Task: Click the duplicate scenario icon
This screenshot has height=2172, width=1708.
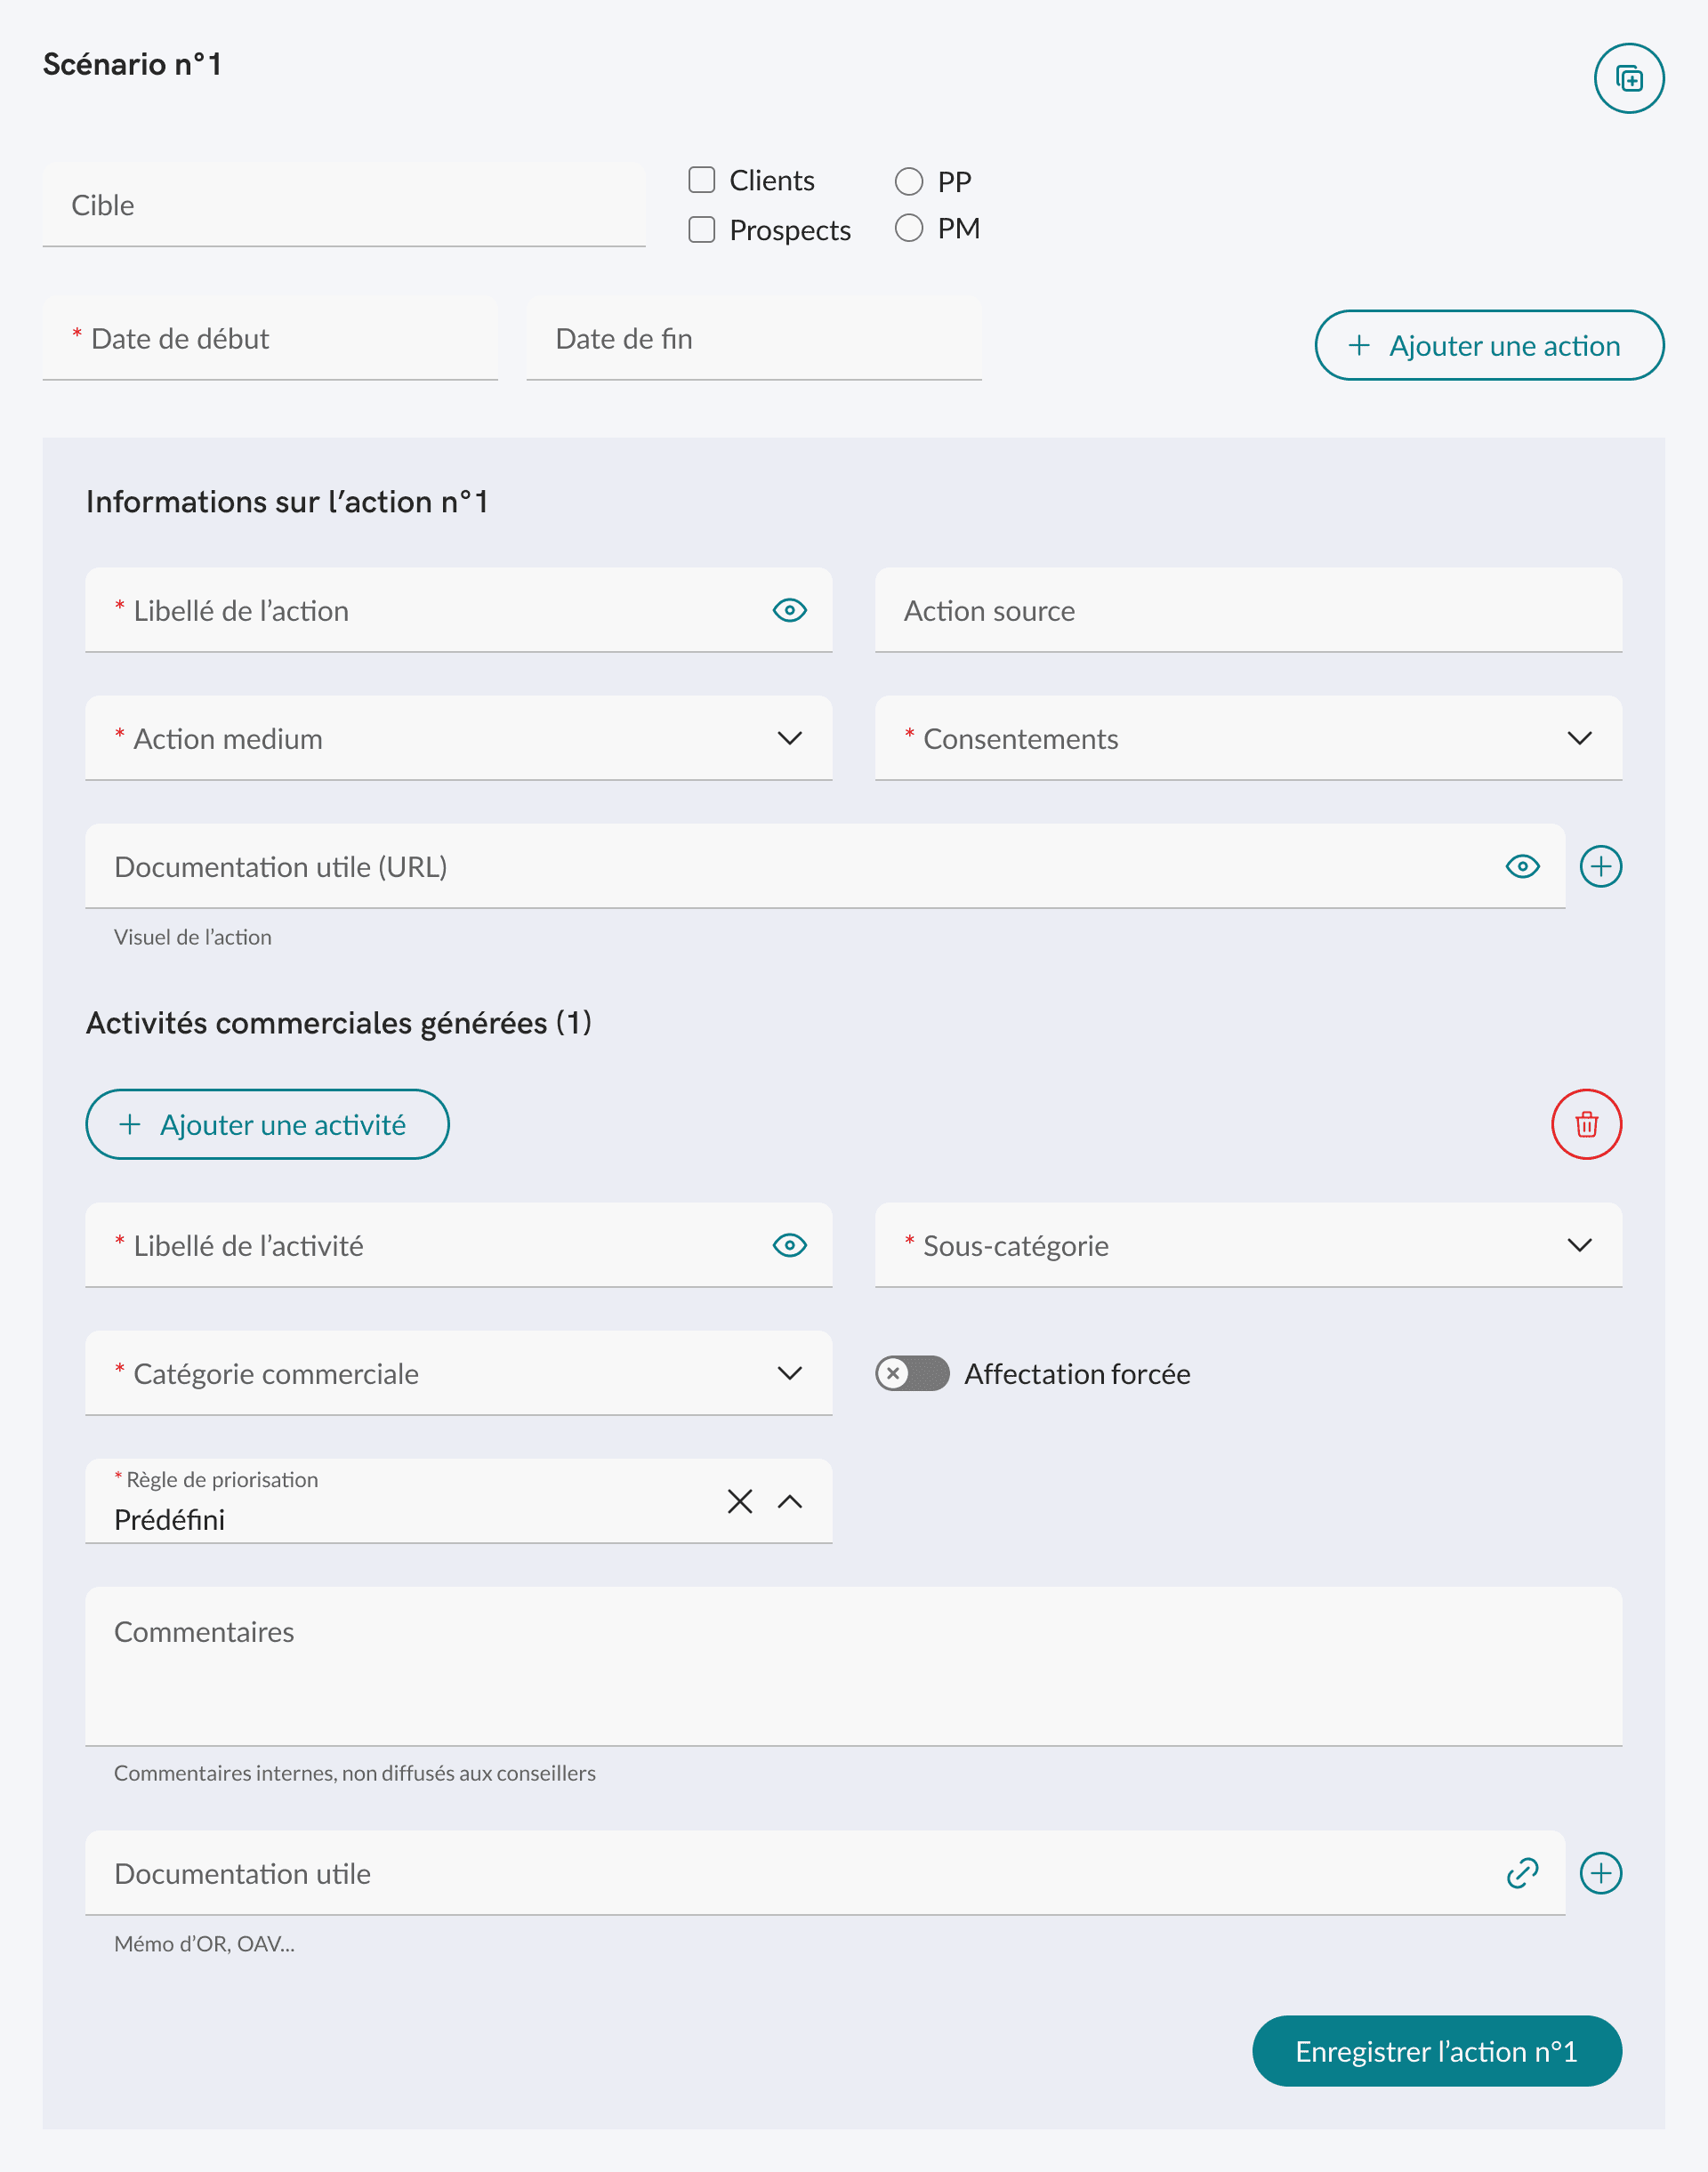Action: [1628, 78]
